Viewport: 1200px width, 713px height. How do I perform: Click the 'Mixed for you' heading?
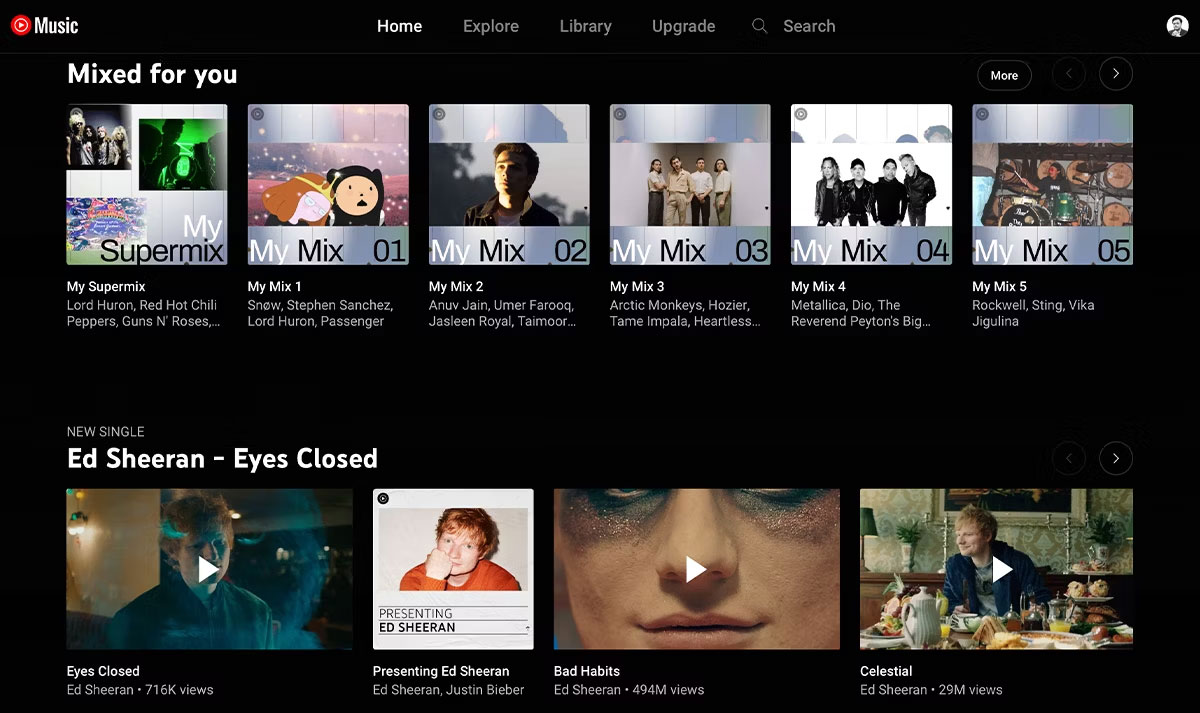[152, 74]
